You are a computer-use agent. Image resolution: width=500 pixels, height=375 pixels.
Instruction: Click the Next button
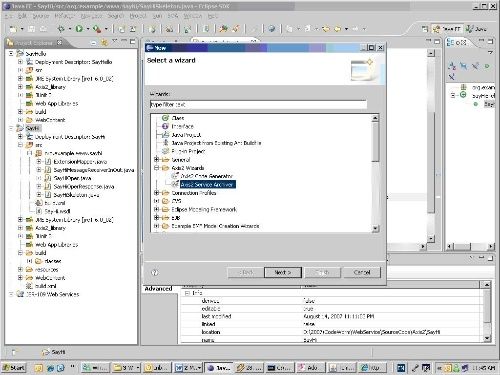click(x=283, y=272)
